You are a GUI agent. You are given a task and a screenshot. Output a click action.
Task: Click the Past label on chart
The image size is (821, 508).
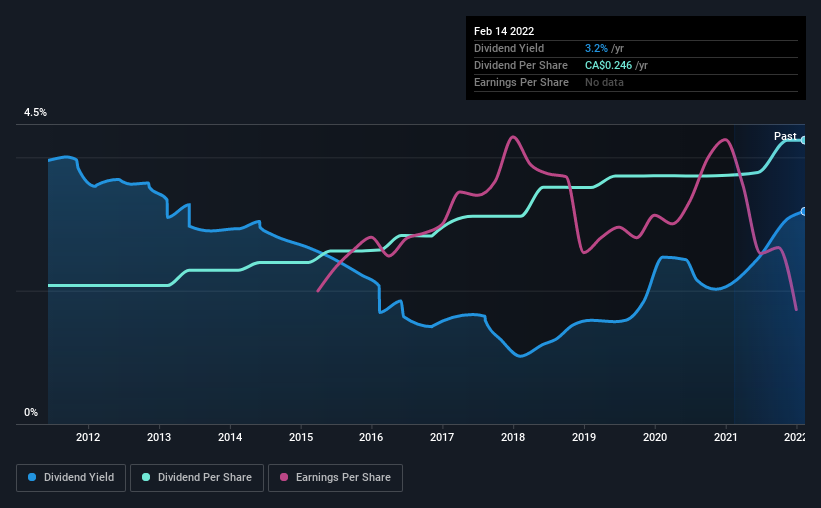click(x=785, y=136)
